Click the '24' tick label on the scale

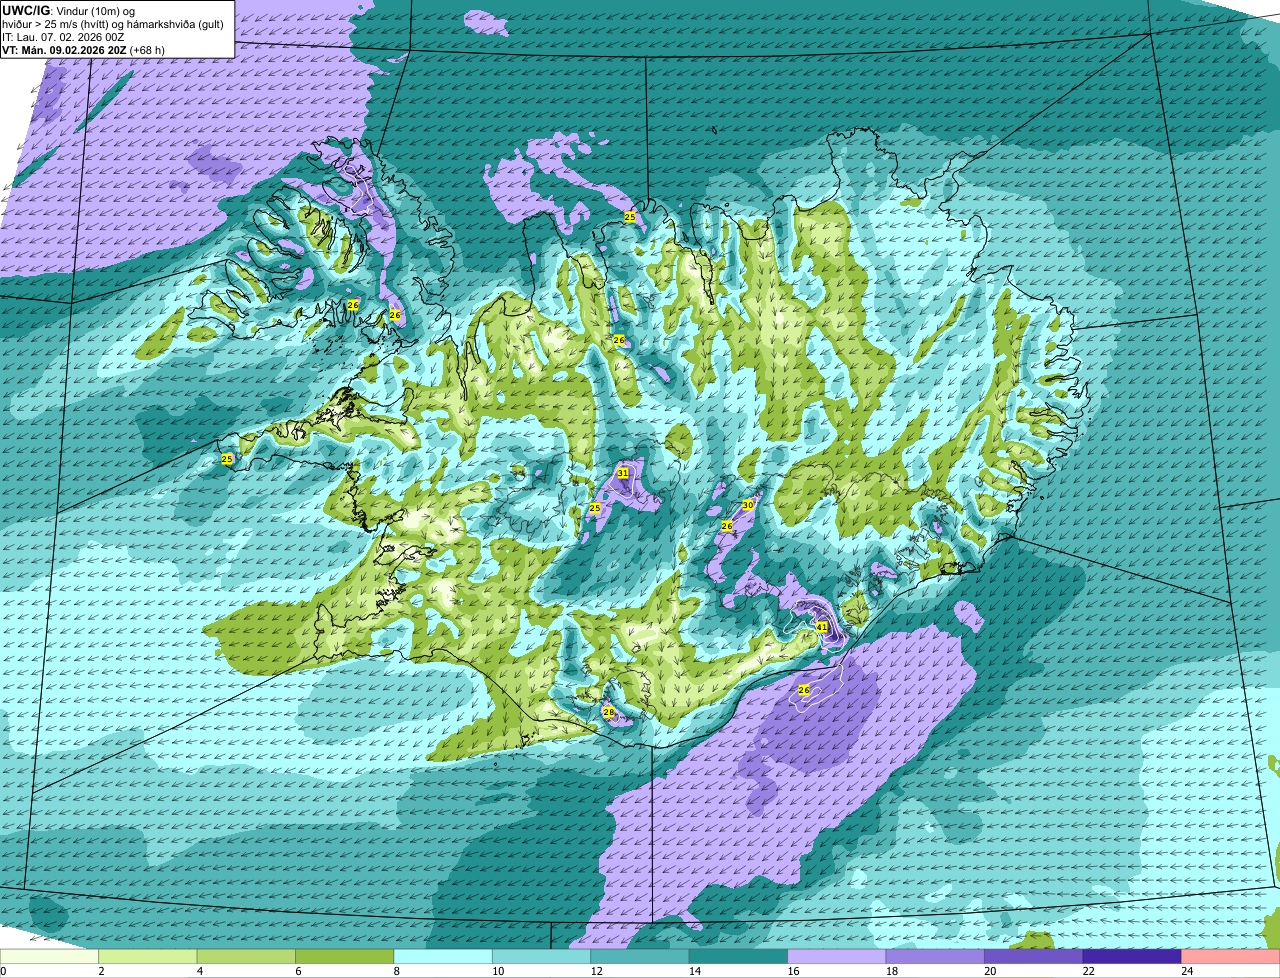pos(1188,970)
